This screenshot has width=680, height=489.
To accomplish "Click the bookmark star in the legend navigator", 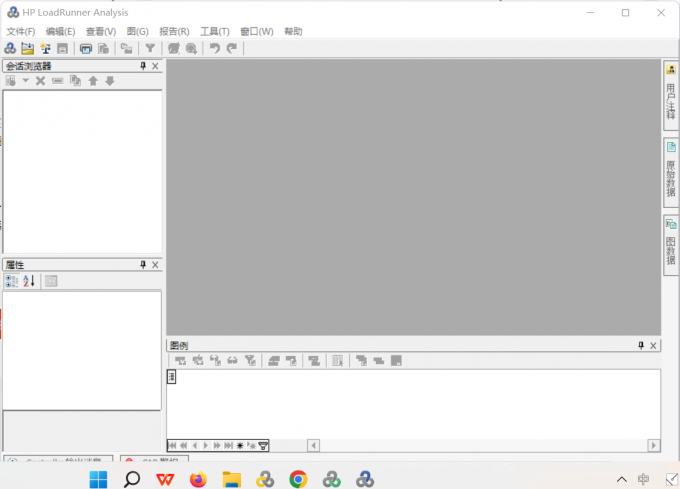I will [240, 445].
